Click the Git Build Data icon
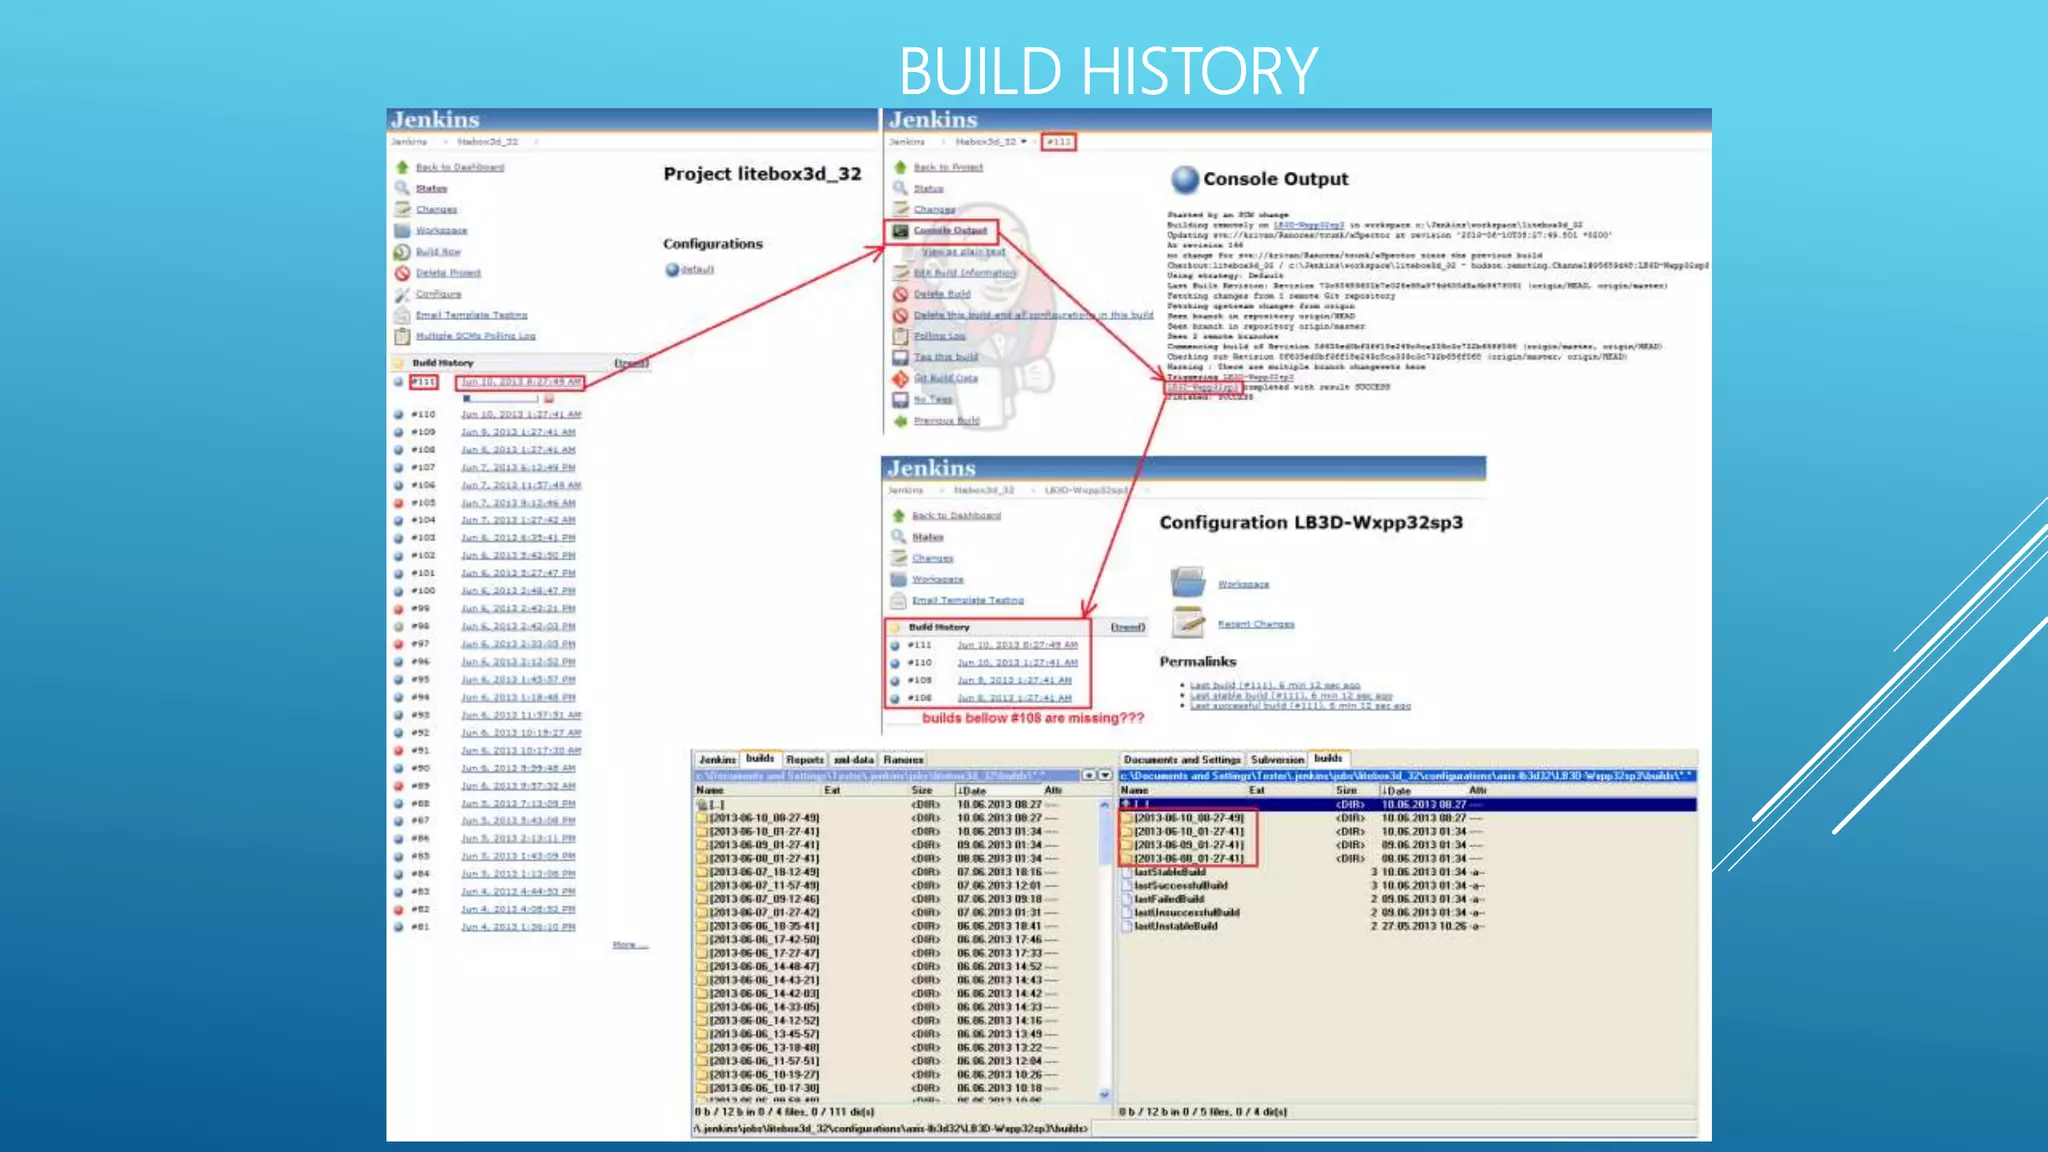 coord(900,378)
